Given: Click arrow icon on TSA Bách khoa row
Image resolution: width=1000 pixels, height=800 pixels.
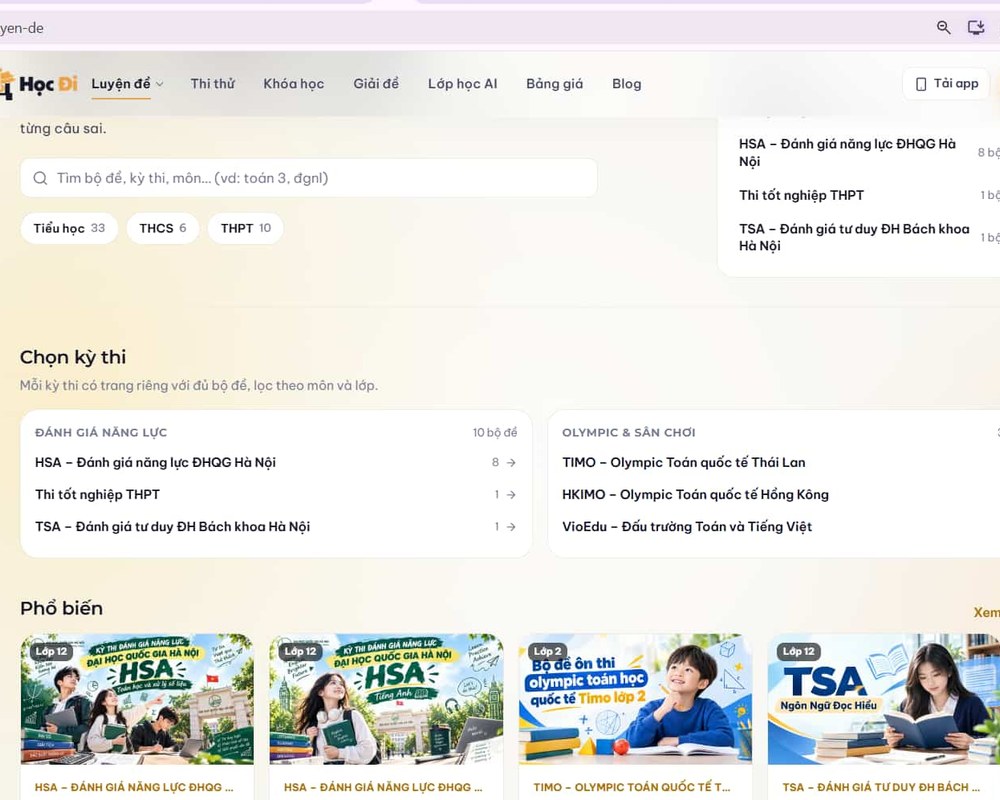Looking at the screenshot, I should click(511, 526).
